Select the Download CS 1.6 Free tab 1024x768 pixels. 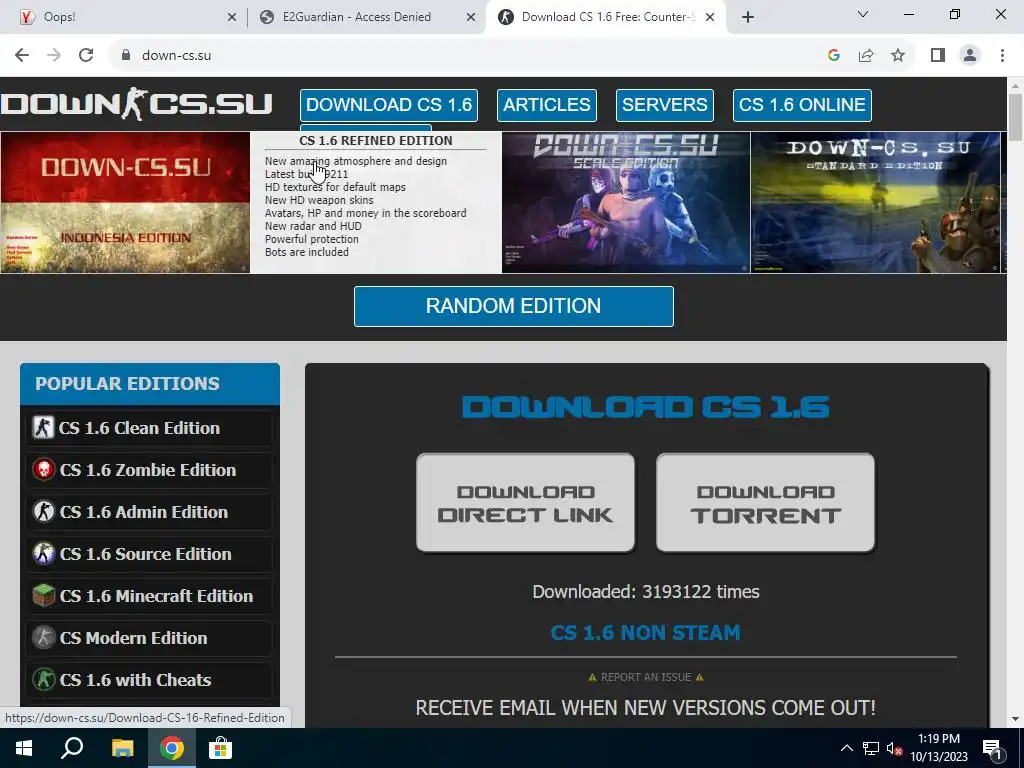(x=605, y=17)
